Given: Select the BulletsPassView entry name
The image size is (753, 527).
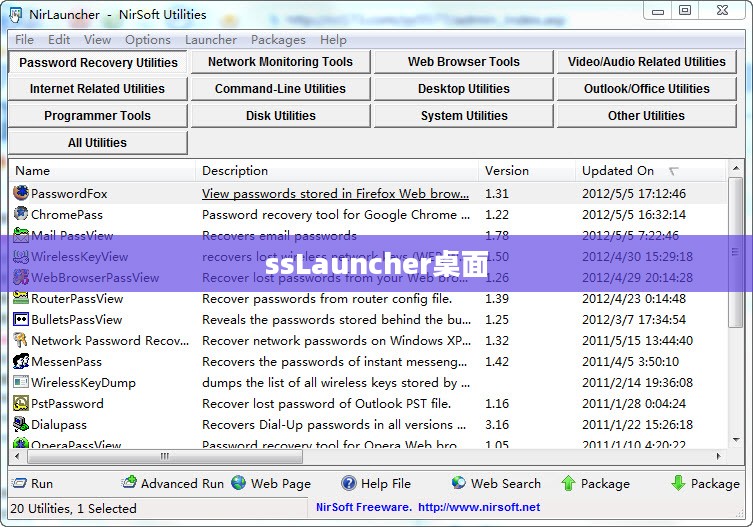Looking at the screenshot, I should 76,319.
